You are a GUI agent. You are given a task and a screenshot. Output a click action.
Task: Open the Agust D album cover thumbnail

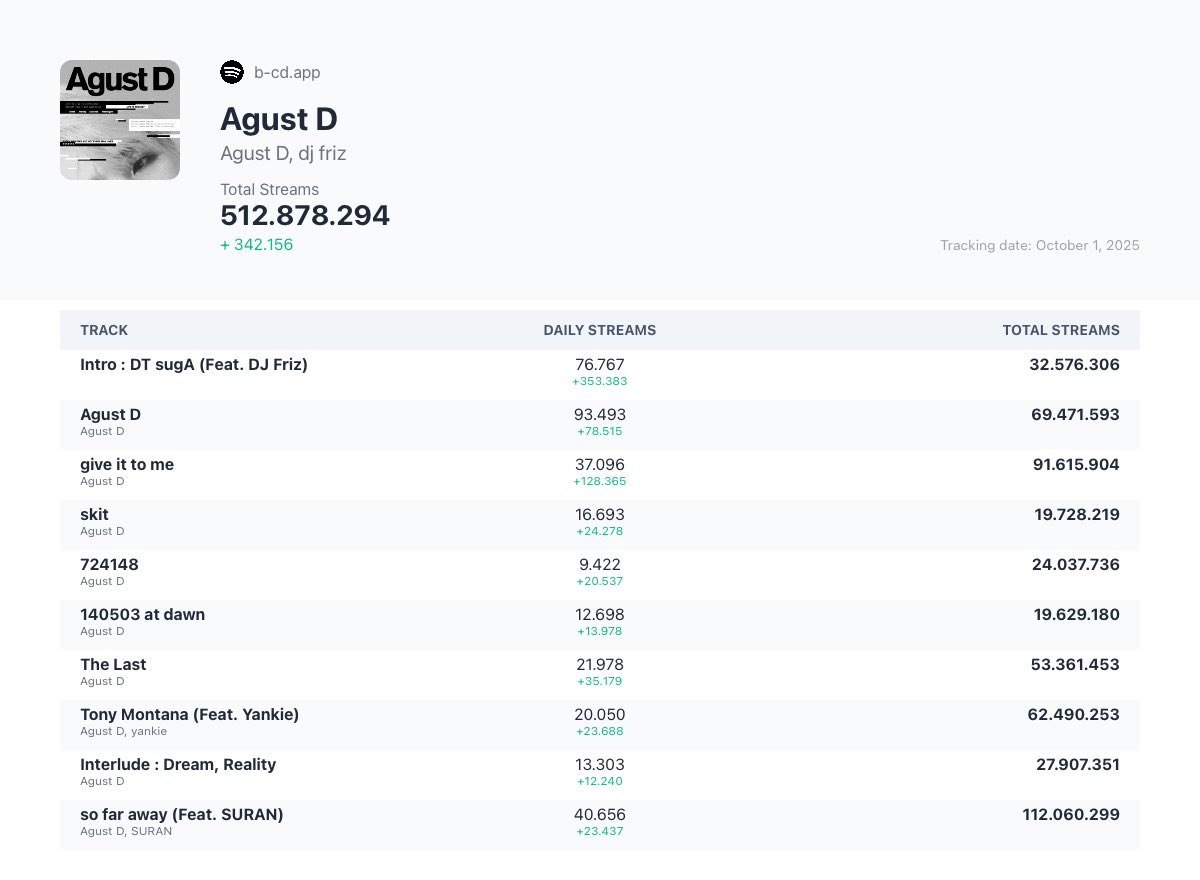(120, 120)
